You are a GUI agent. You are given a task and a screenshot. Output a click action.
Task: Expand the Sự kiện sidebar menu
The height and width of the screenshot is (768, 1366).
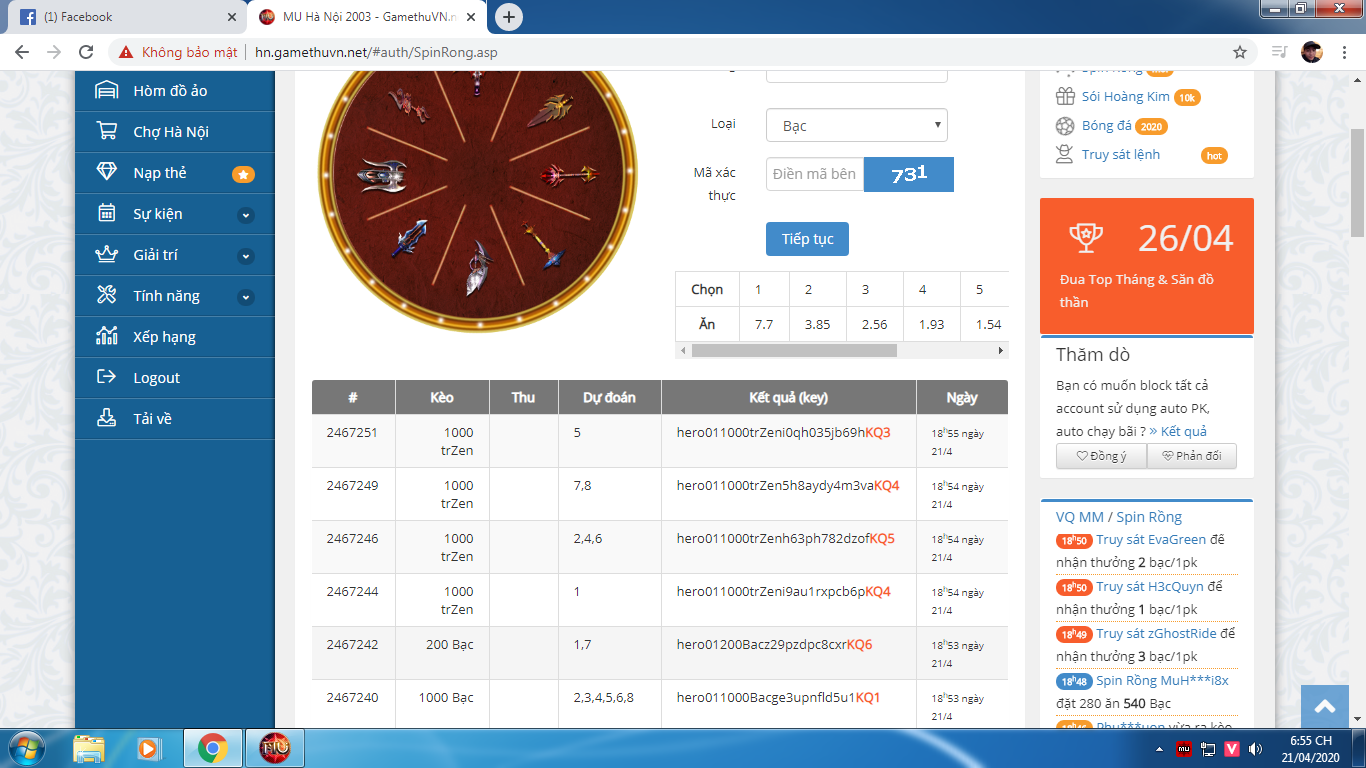coord(246,215)
